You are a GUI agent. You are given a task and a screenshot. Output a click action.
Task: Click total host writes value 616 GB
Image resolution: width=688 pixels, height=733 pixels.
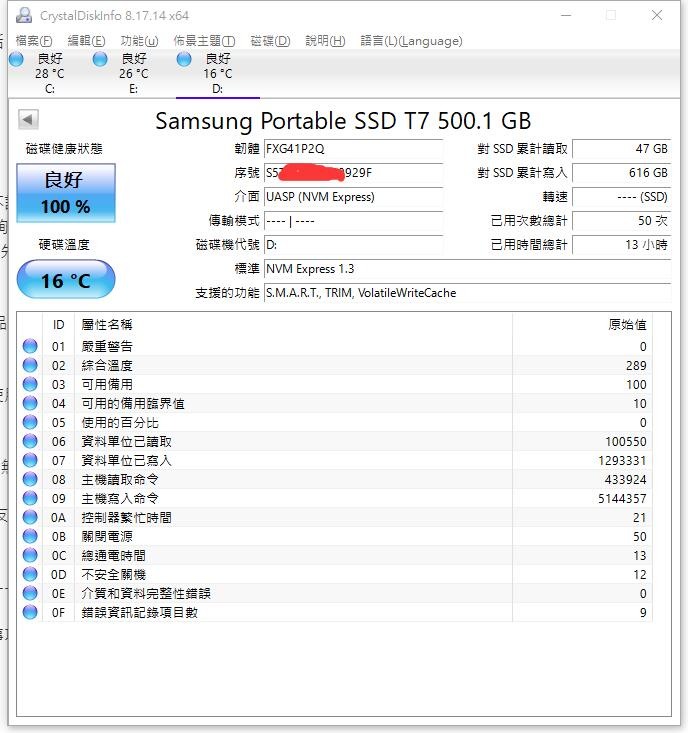click(x=622, y=173)
